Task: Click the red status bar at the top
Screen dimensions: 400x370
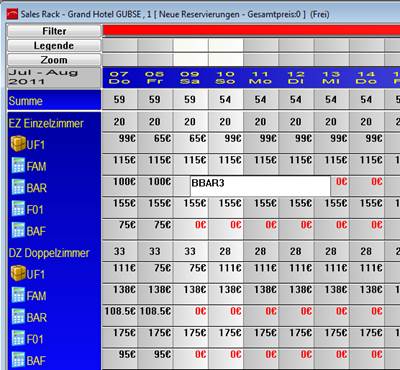Action: click(x=251, y=30)
